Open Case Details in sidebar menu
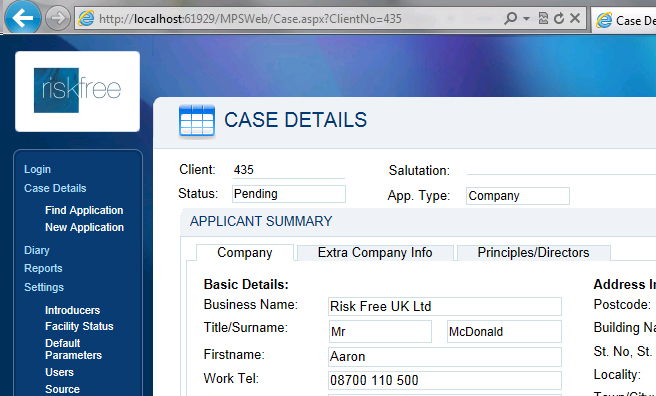This screenshot has width=656, height=396. pos(55,188)
